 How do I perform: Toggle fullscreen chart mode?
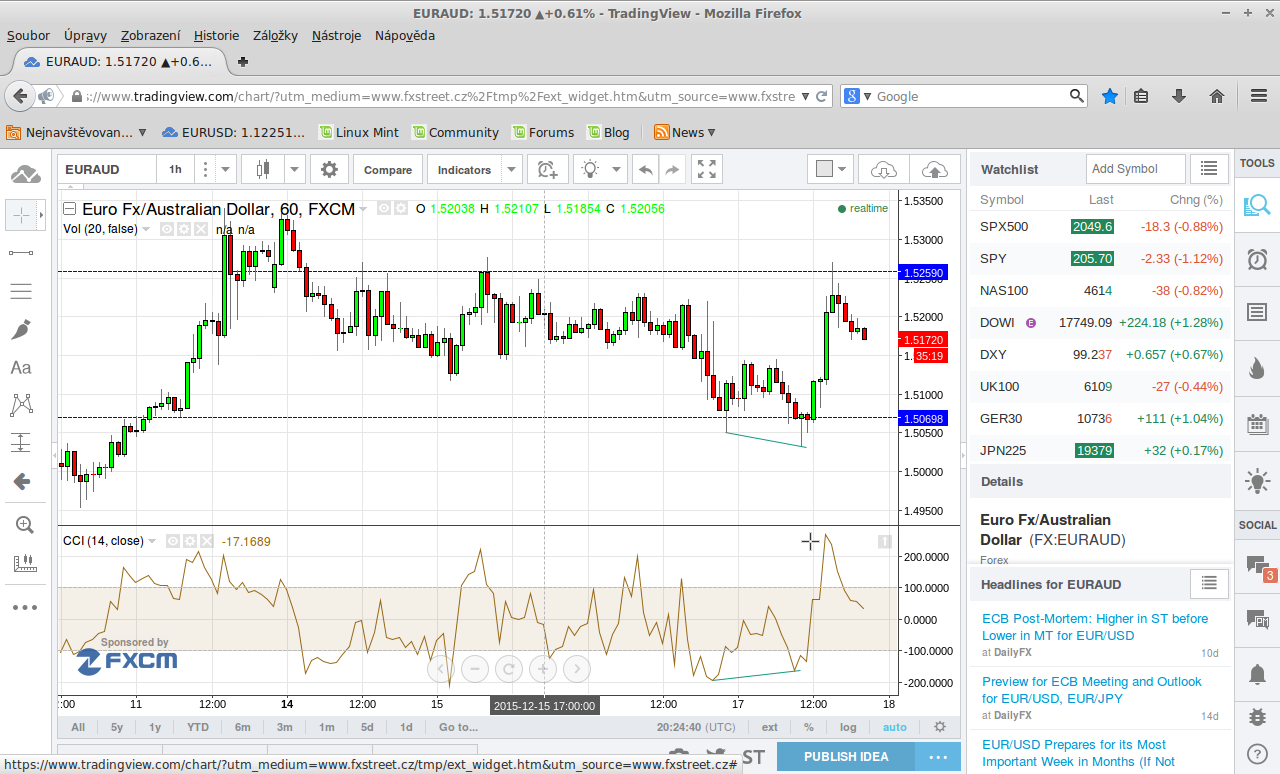(x=707, y=169)
